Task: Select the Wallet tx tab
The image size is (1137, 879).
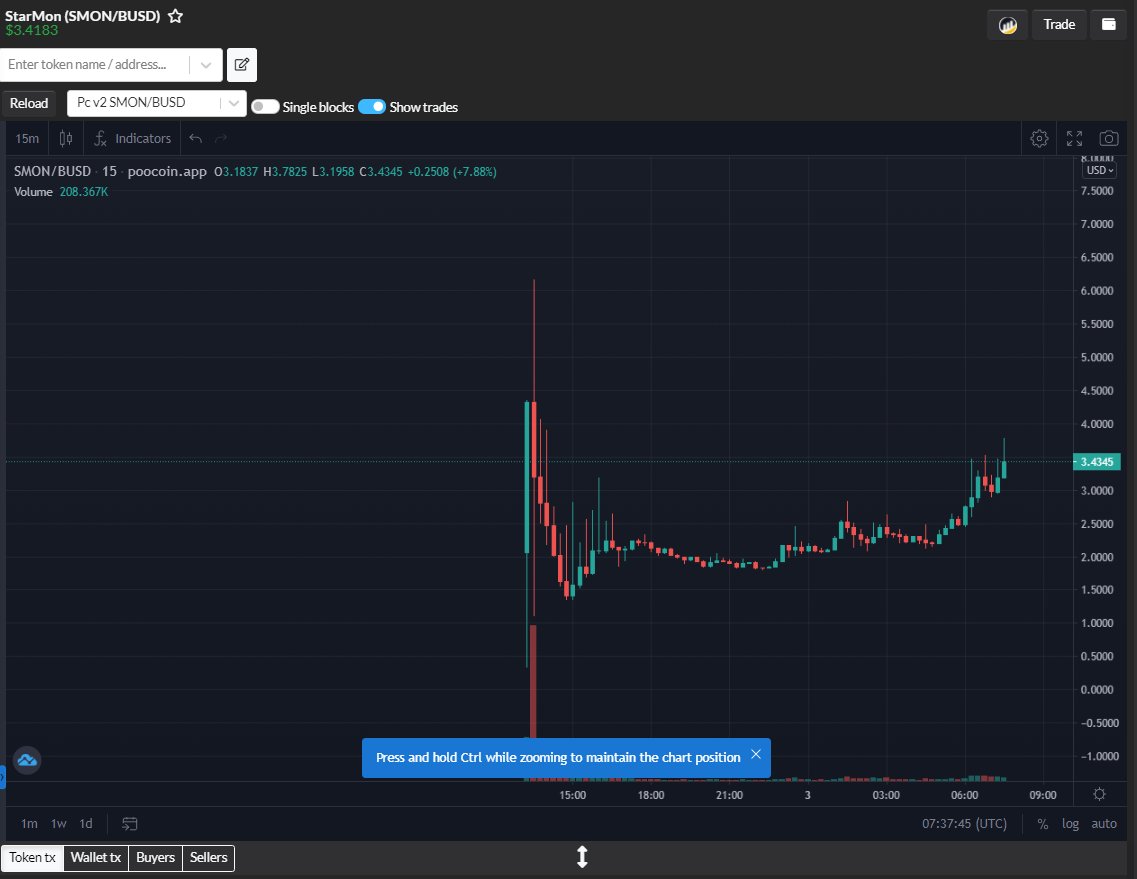Action: (x=95, y=858)
